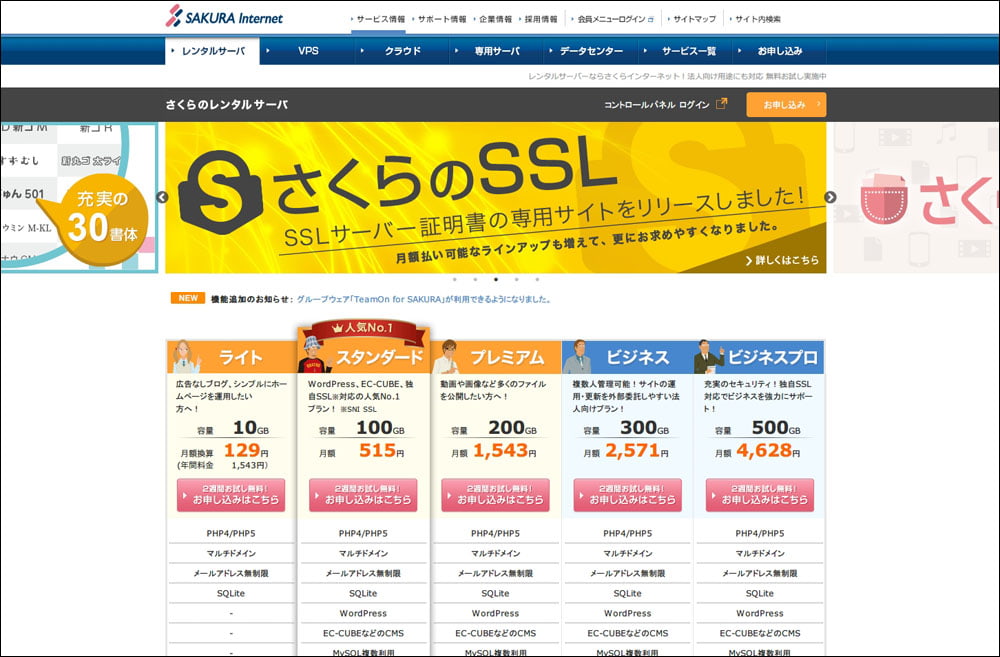Click the プレミアム plan character illustration
1000x657 pixels.
point(447,357)
